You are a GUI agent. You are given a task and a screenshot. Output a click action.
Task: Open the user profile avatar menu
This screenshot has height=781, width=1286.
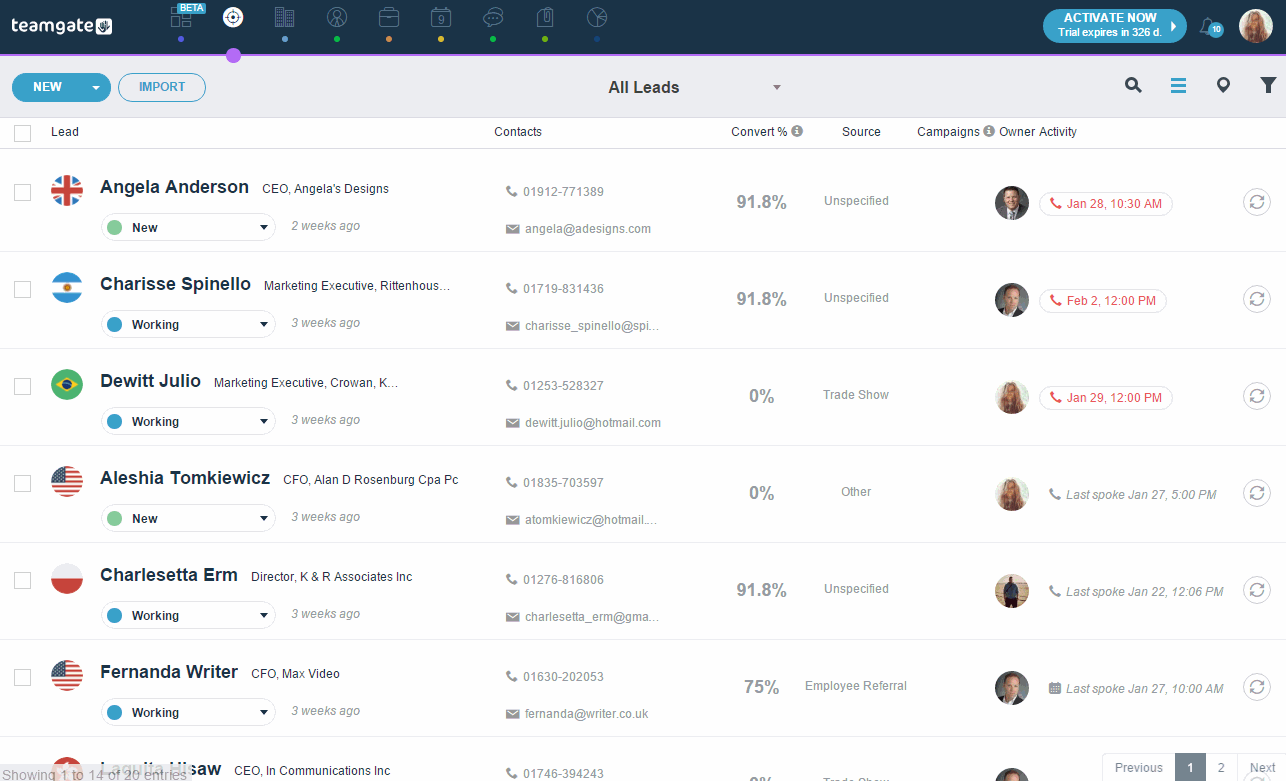click(x=1256, y=26)
